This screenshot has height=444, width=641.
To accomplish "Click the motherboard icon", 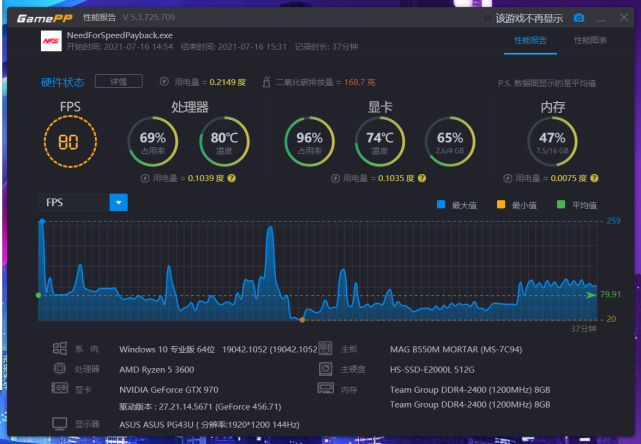I will [325, 348].
